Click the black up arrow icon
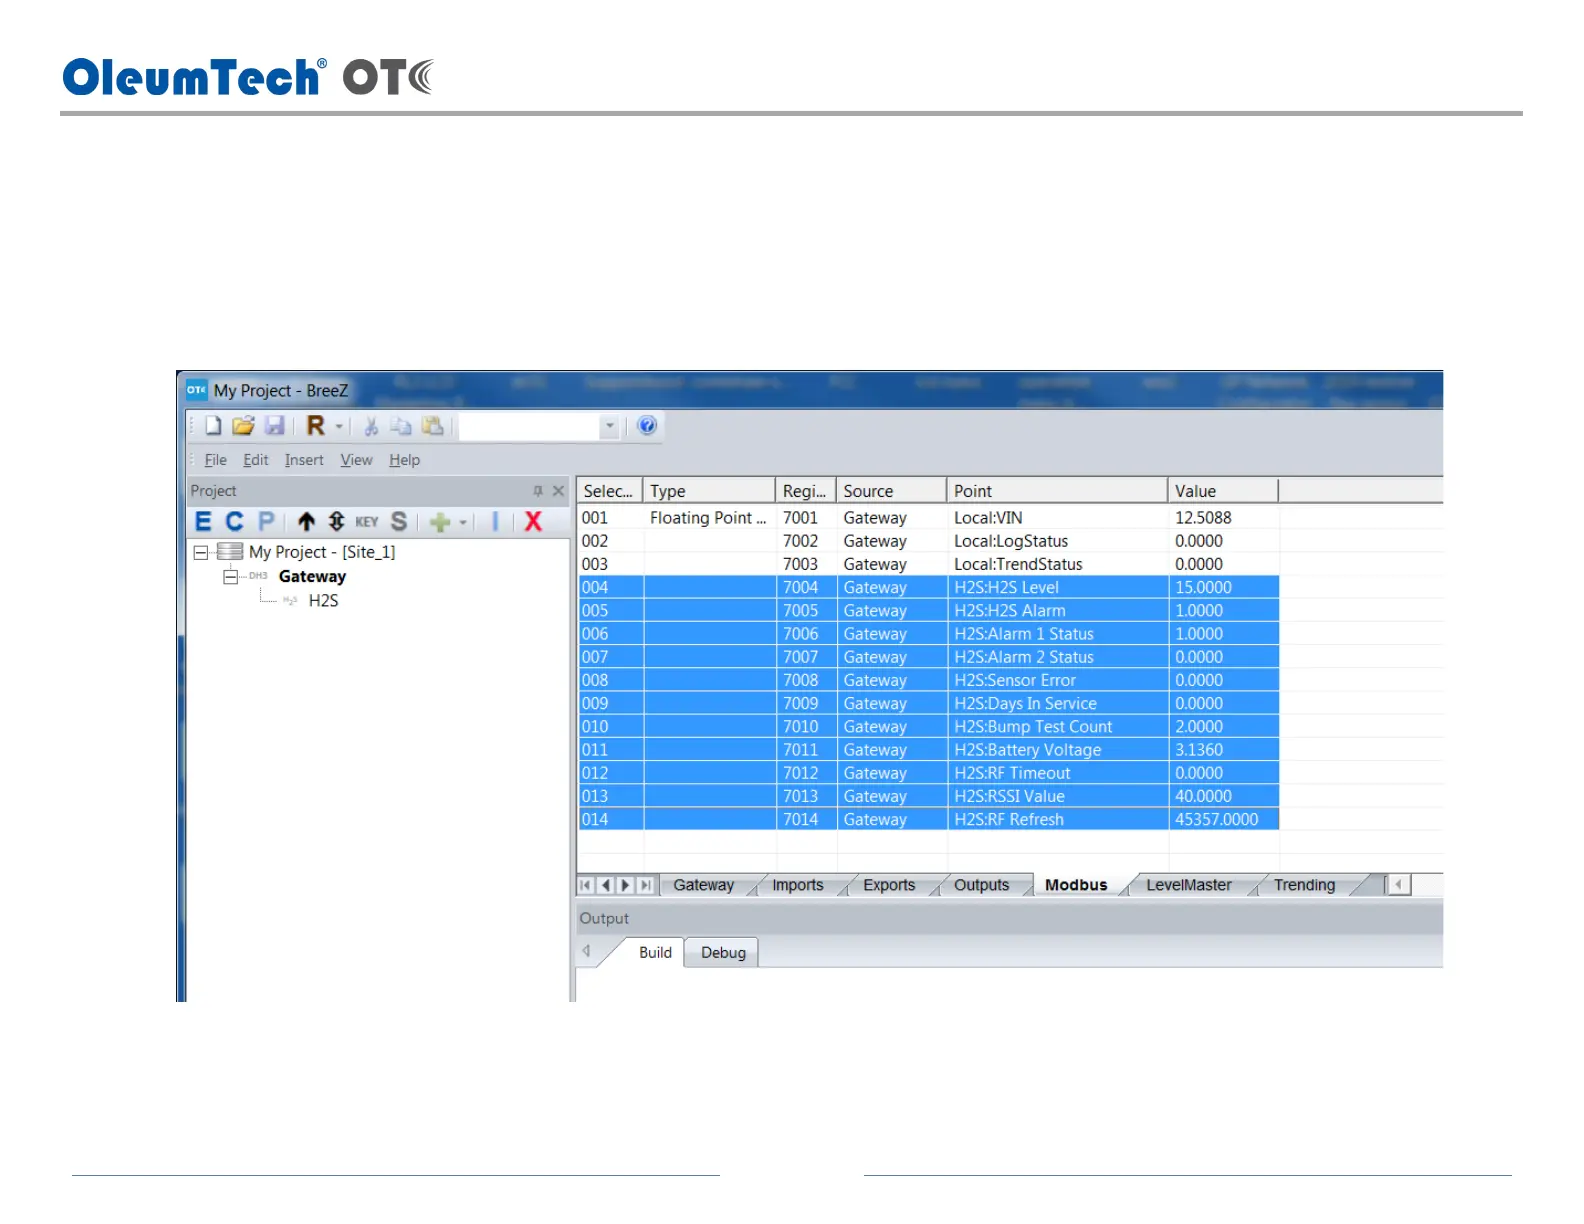Screen dimensions: 1584x1224 tap(306, 521)
